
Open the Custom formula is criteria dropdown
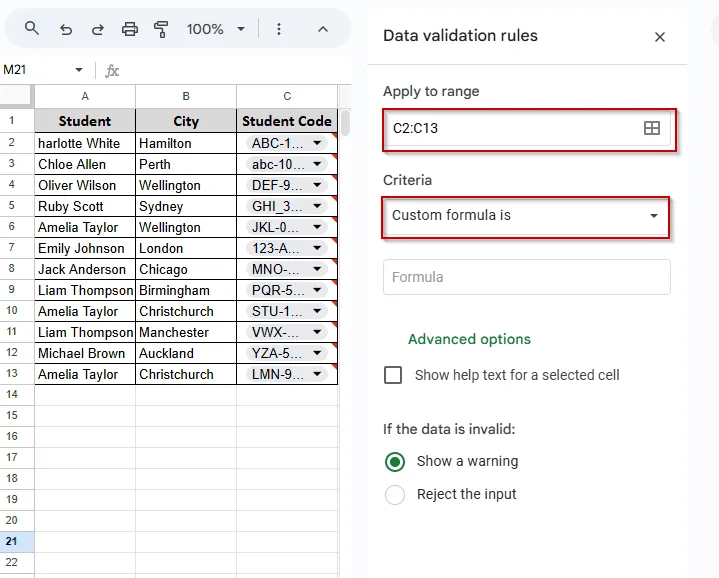tap(525, 217)
